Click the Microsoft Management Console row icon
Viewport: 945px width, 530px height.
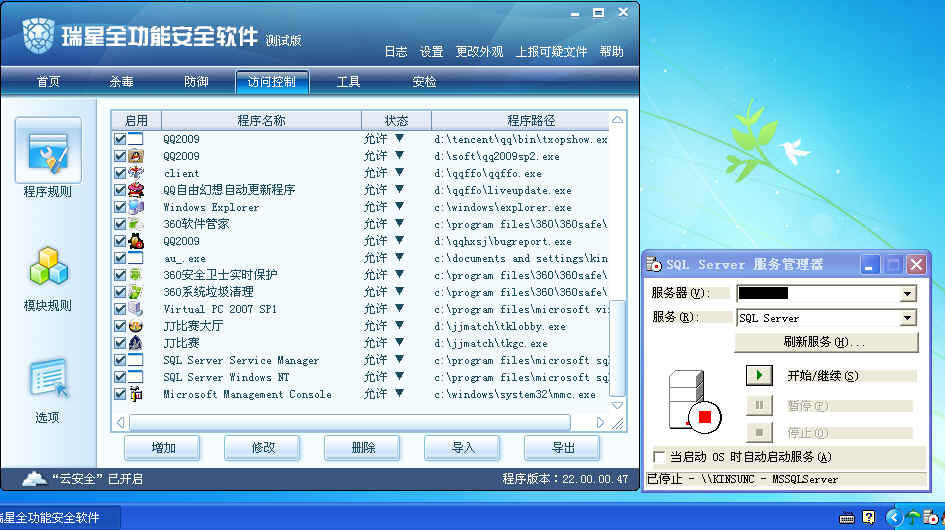coord(136,394)
